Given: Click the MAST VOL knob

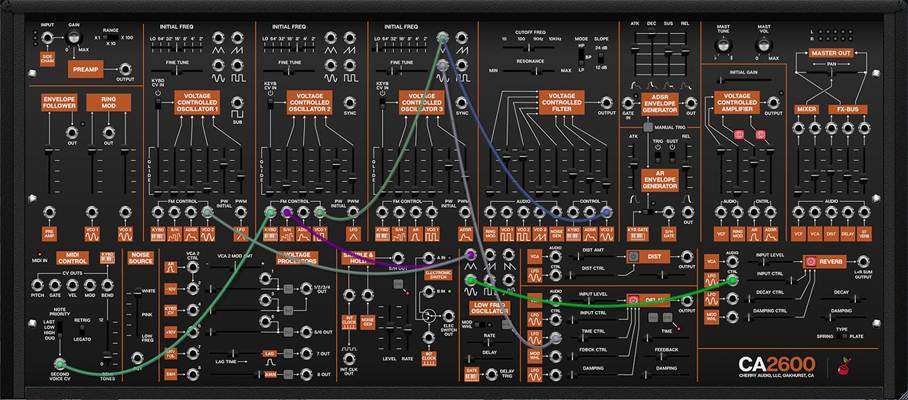Looking at the screenshot, I should 764,45.
